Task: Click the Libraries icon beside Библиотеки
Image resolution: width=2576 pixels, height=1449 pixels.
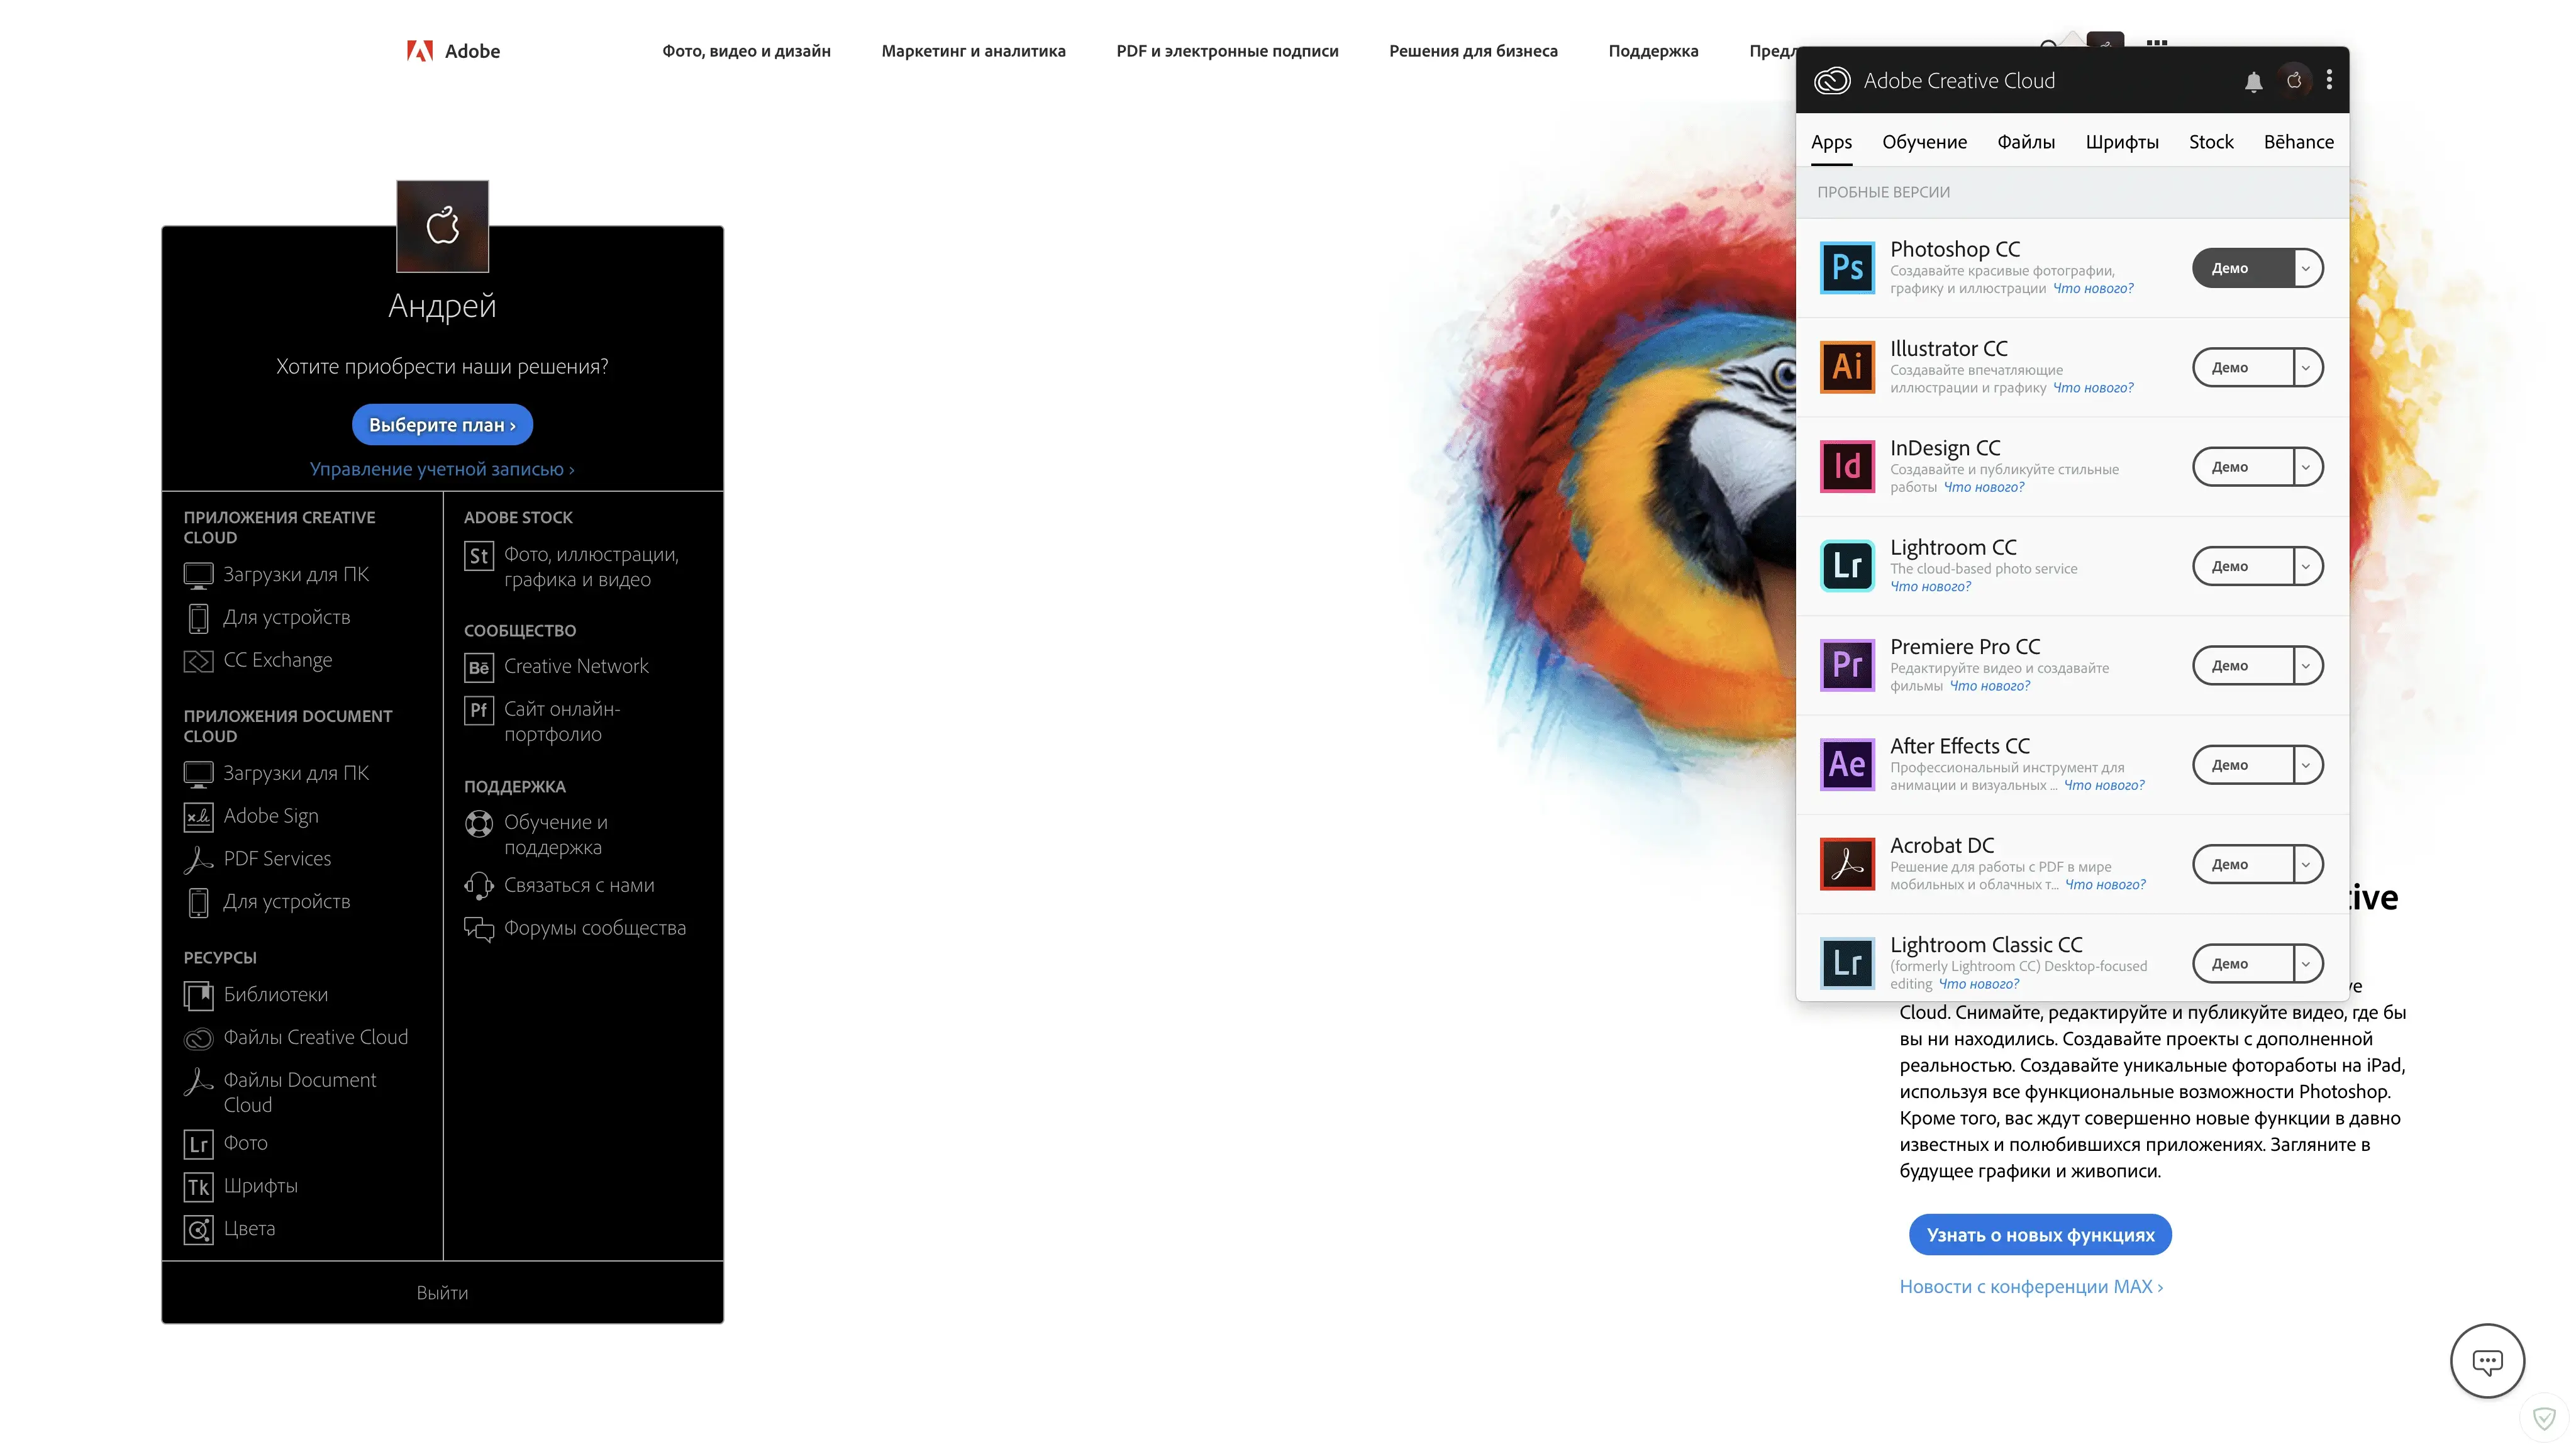Action: [198, 996]
